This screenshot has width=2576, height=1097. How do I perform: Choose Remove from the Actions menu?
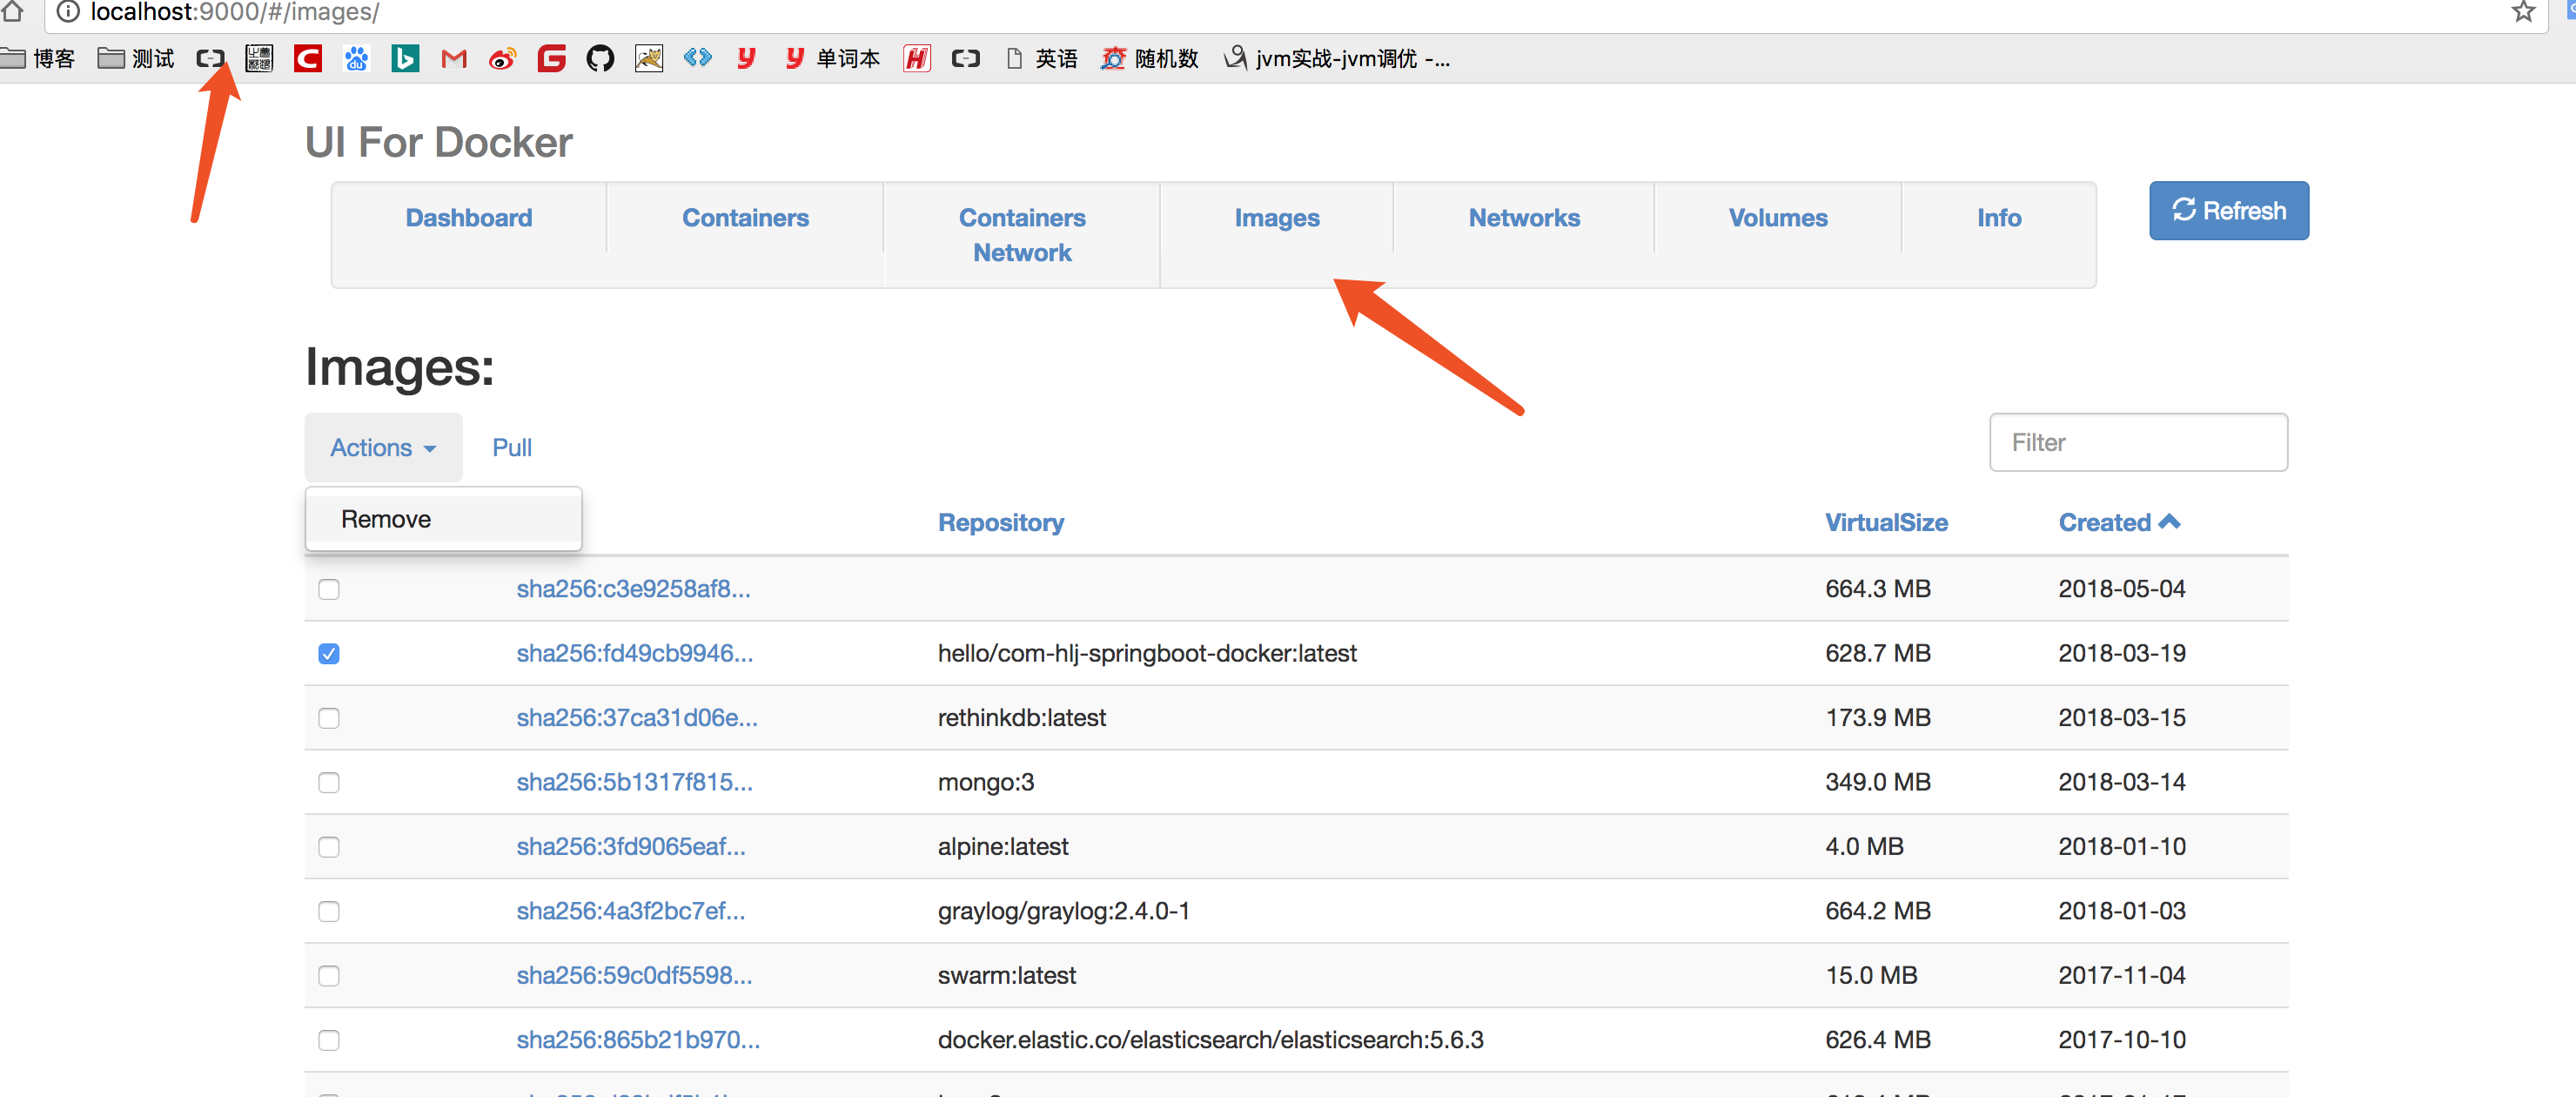click(386, 519)
